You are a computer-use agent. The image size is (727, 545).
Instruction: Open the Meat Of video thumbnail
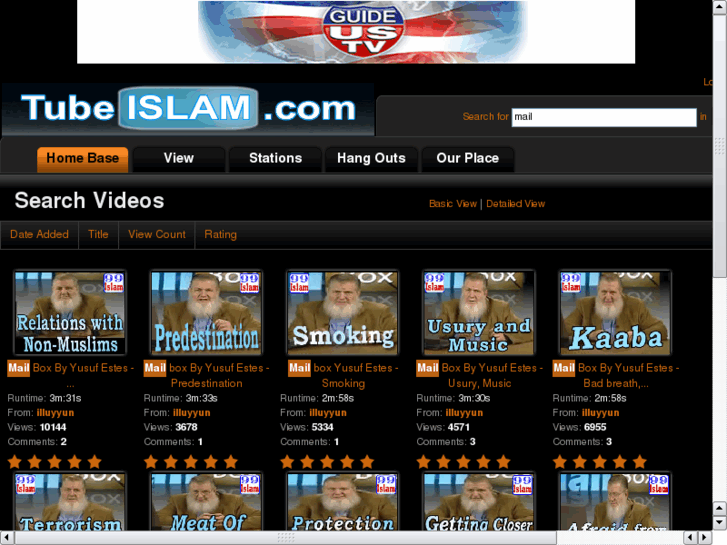(x=206, y=502)
